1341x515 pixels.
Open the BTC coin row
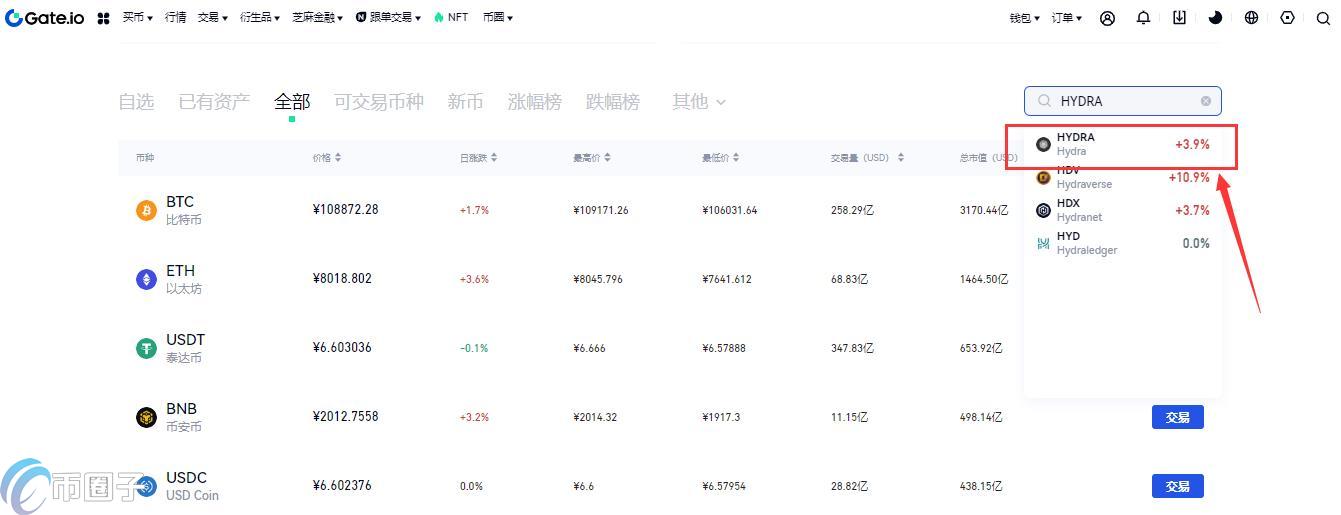[180, 210]
